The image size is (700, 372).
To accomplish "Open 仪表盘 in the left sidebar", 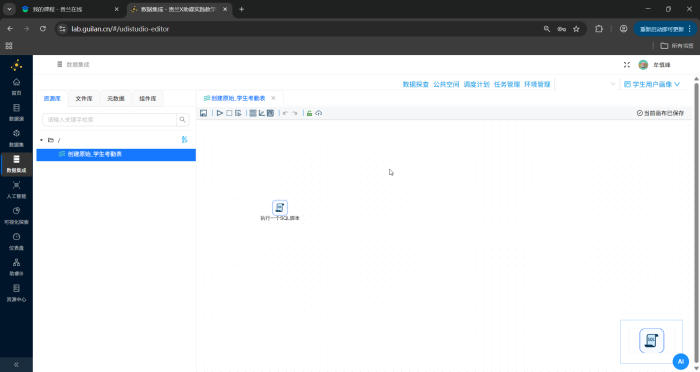I will point(17,241).
